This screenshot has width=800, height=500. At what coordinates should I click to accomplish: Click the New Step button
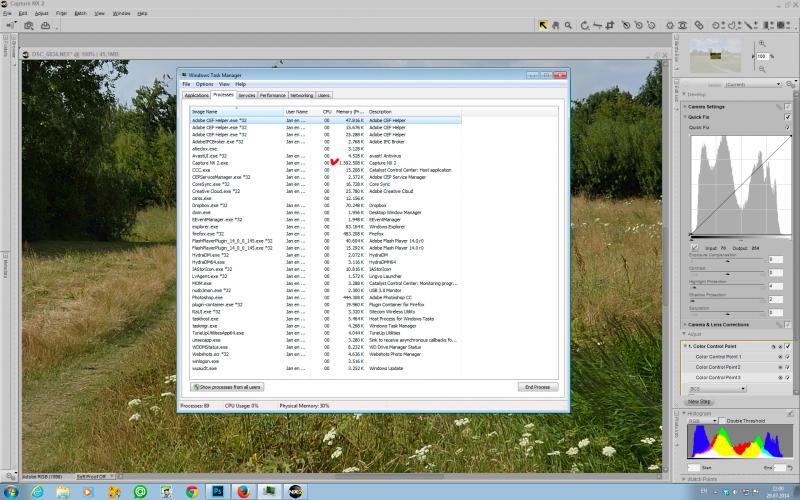699,402
